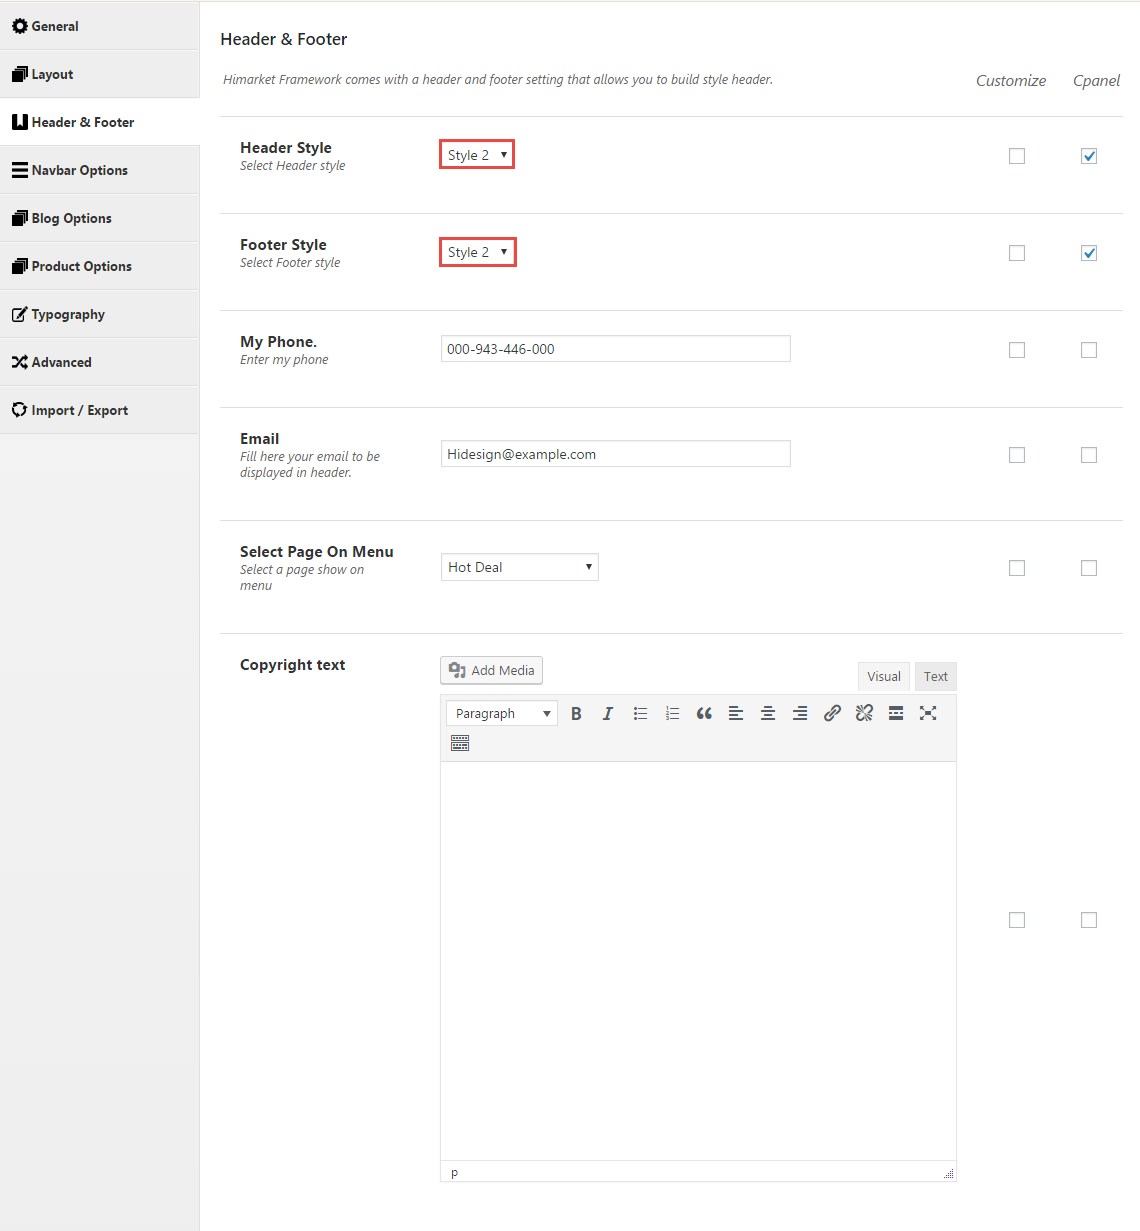Viewport: 1140px width, 1231px height.
Task: Apply blockquote formatting
Action: click(704, 713)
